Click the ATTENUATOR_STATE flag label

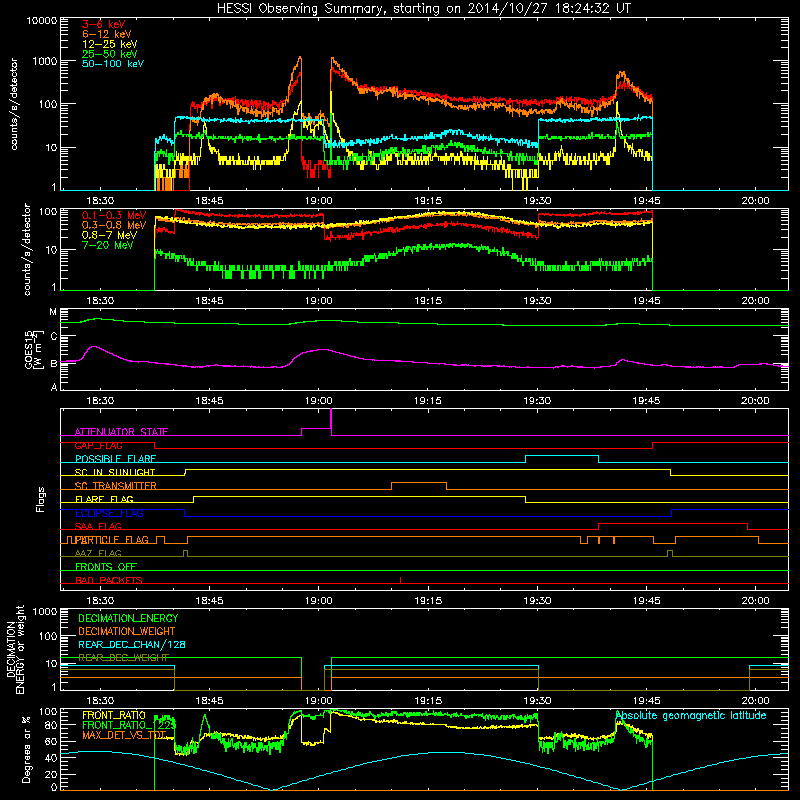[121, 432]
